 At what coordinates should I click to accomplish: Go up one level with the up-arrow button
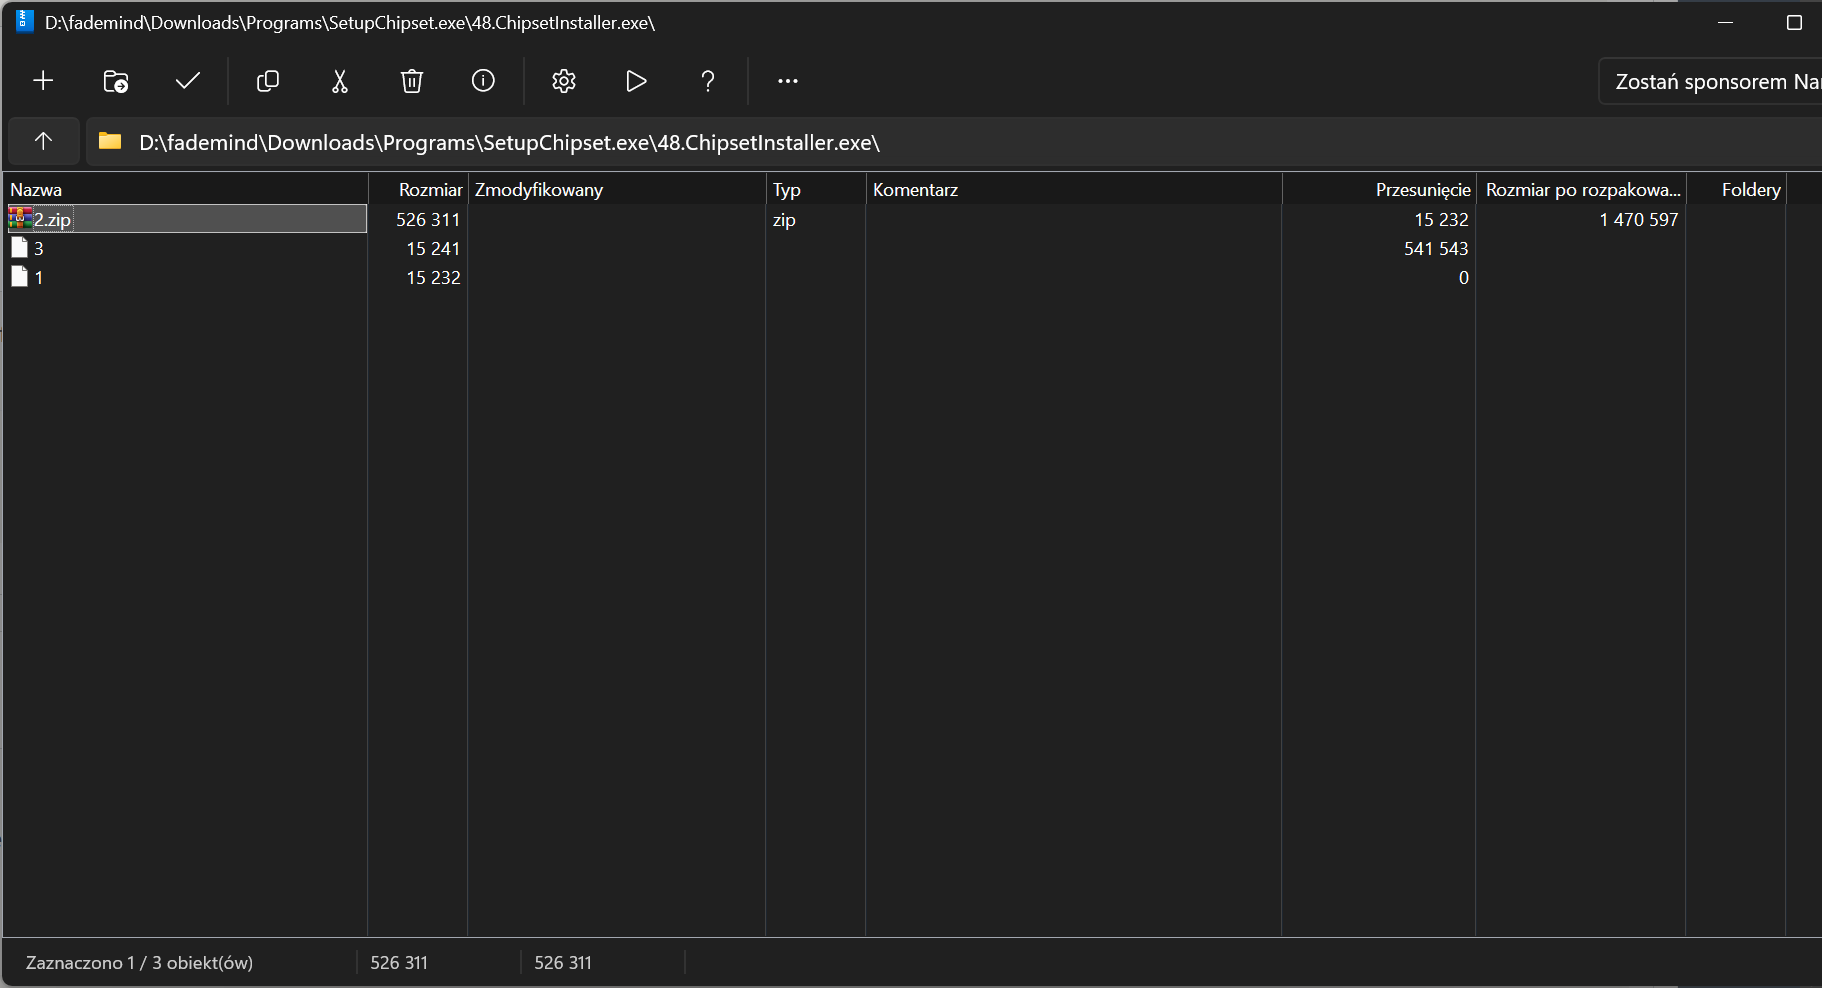43,141
